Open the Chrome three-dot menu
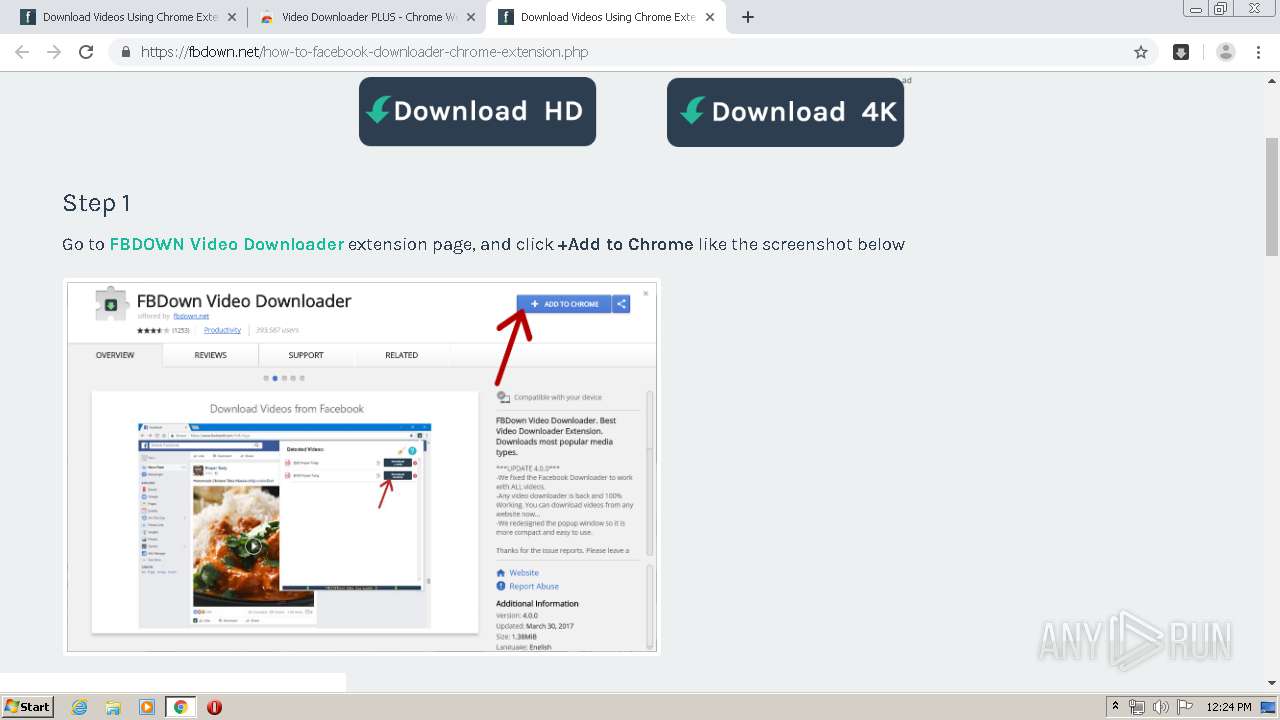The height and width of the screenshot is (720, 1280). pos(1258,52)
